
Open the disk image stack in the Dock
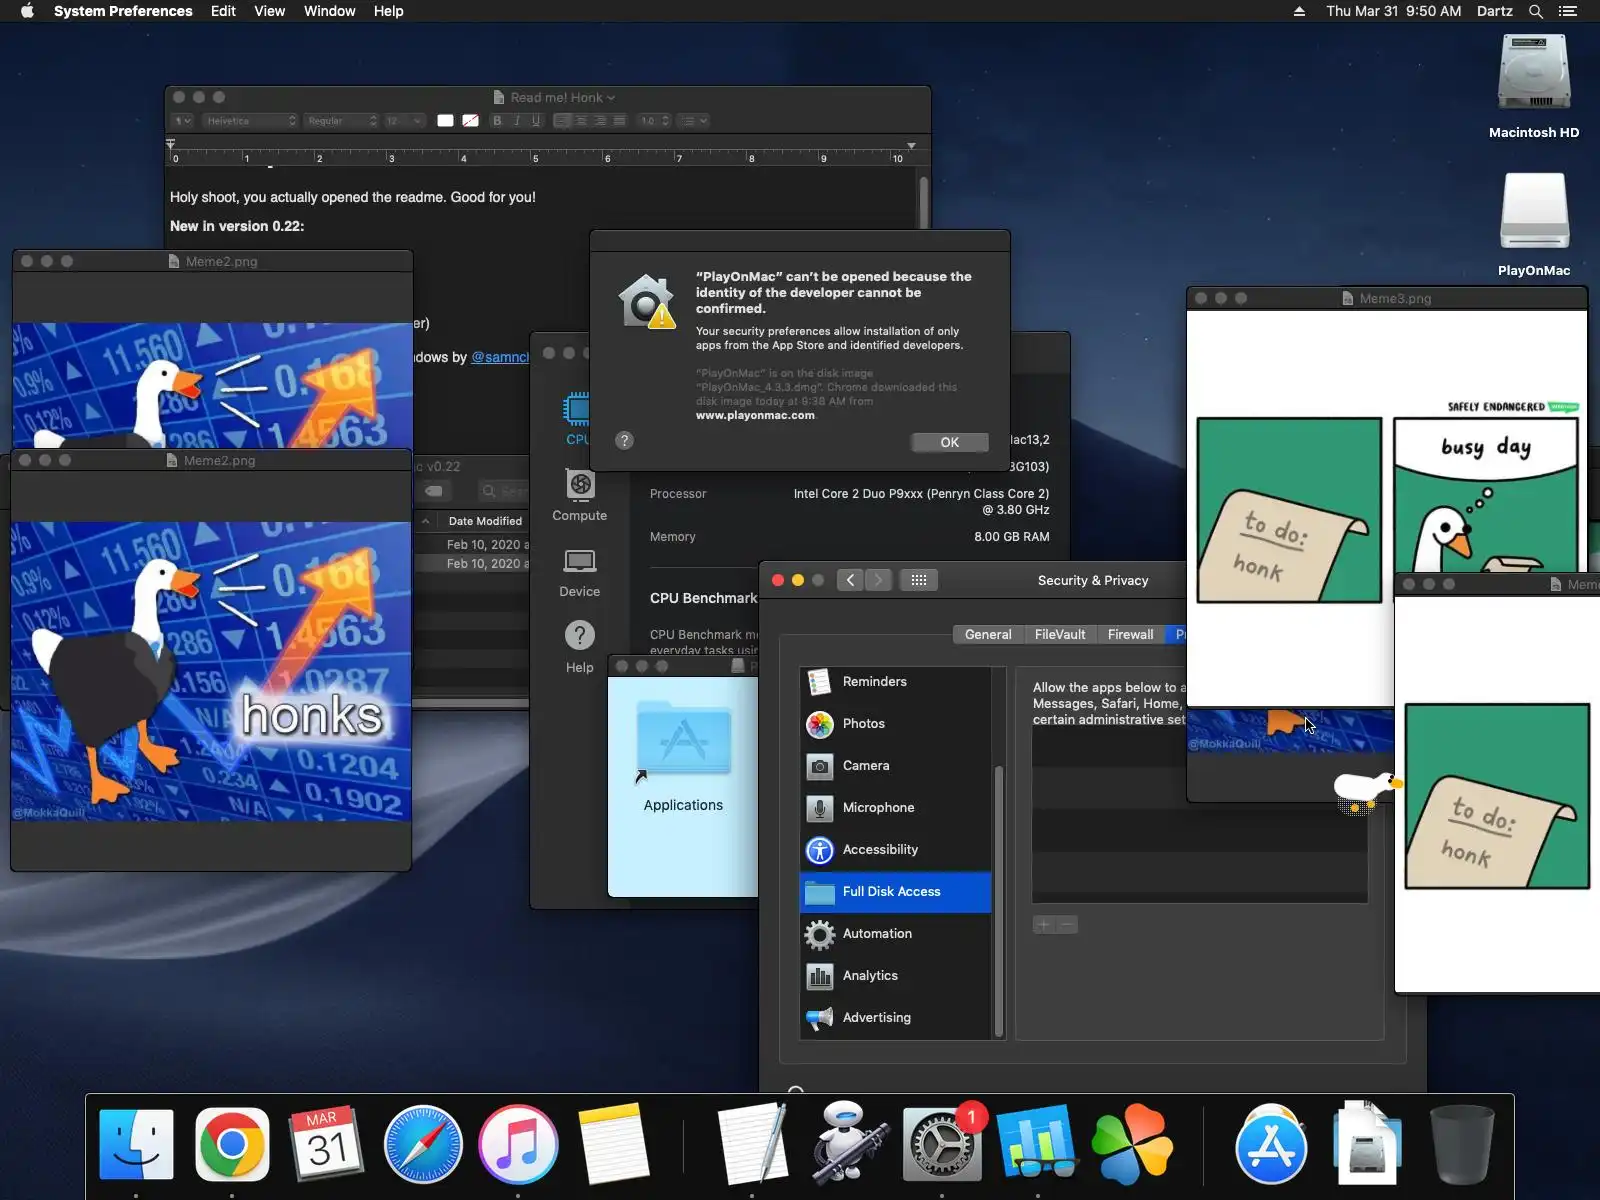coord(1366,1144)
